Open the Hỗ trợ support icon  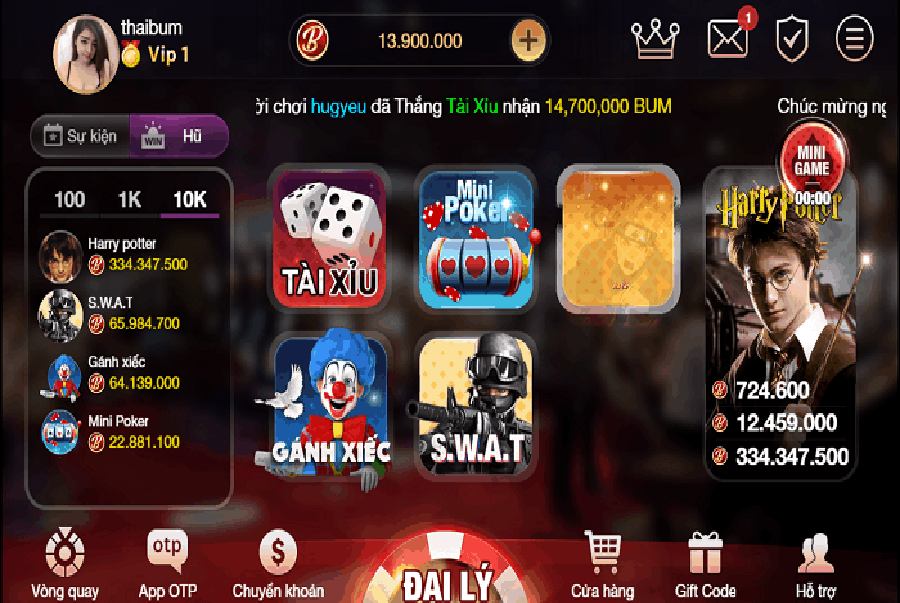[x=816, y=553]
